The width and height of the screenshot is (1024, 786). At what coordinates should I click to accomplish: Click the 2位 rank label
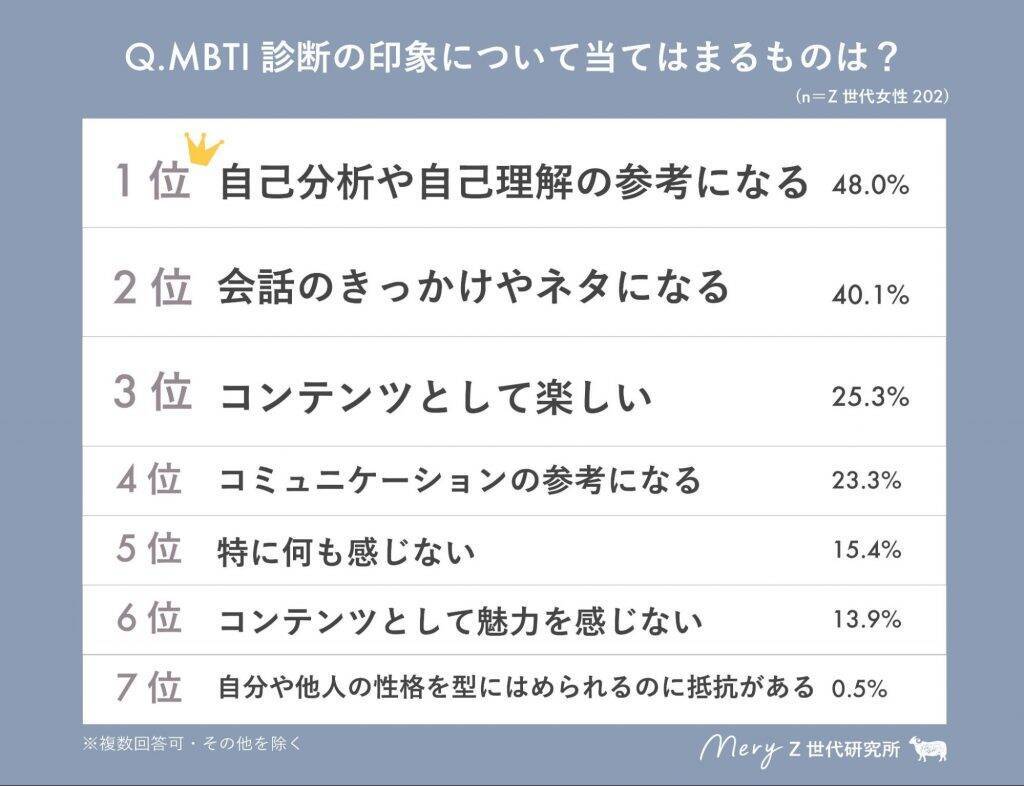click(x=152, y=289)
